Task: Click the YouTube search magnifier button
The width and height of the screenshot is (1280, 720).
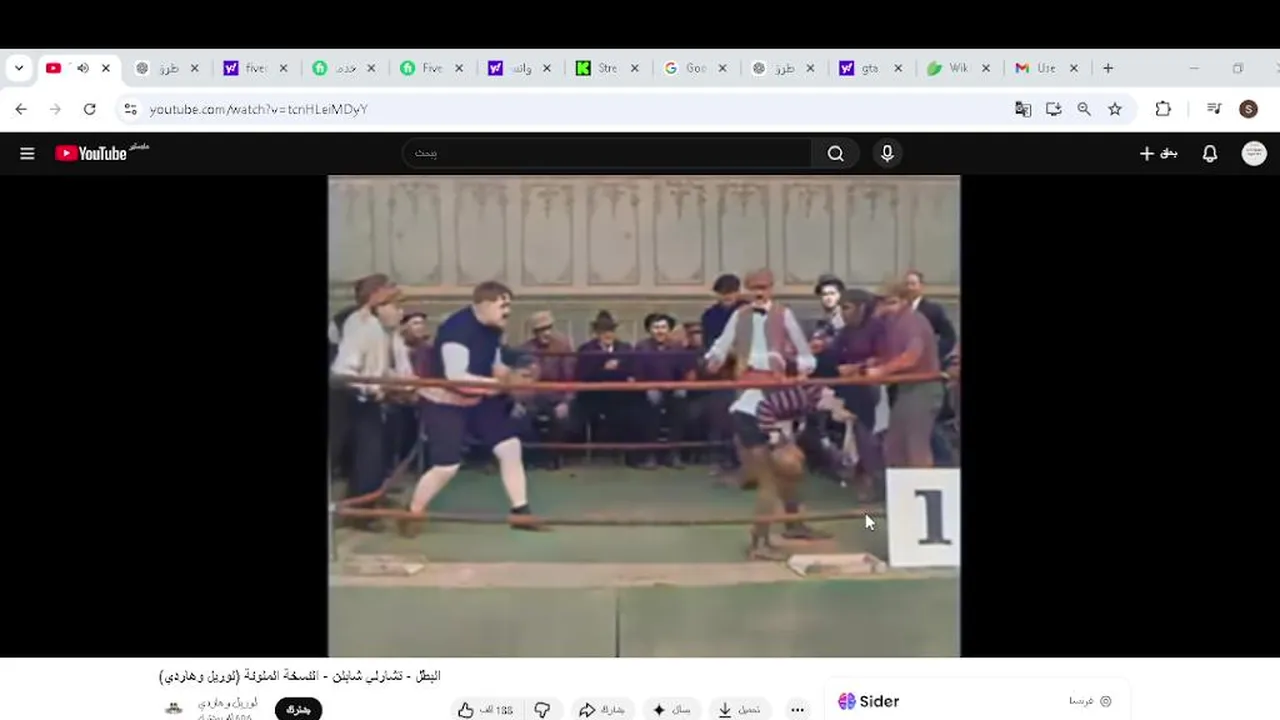Action: pyautogui.click(x=836, y=153)
